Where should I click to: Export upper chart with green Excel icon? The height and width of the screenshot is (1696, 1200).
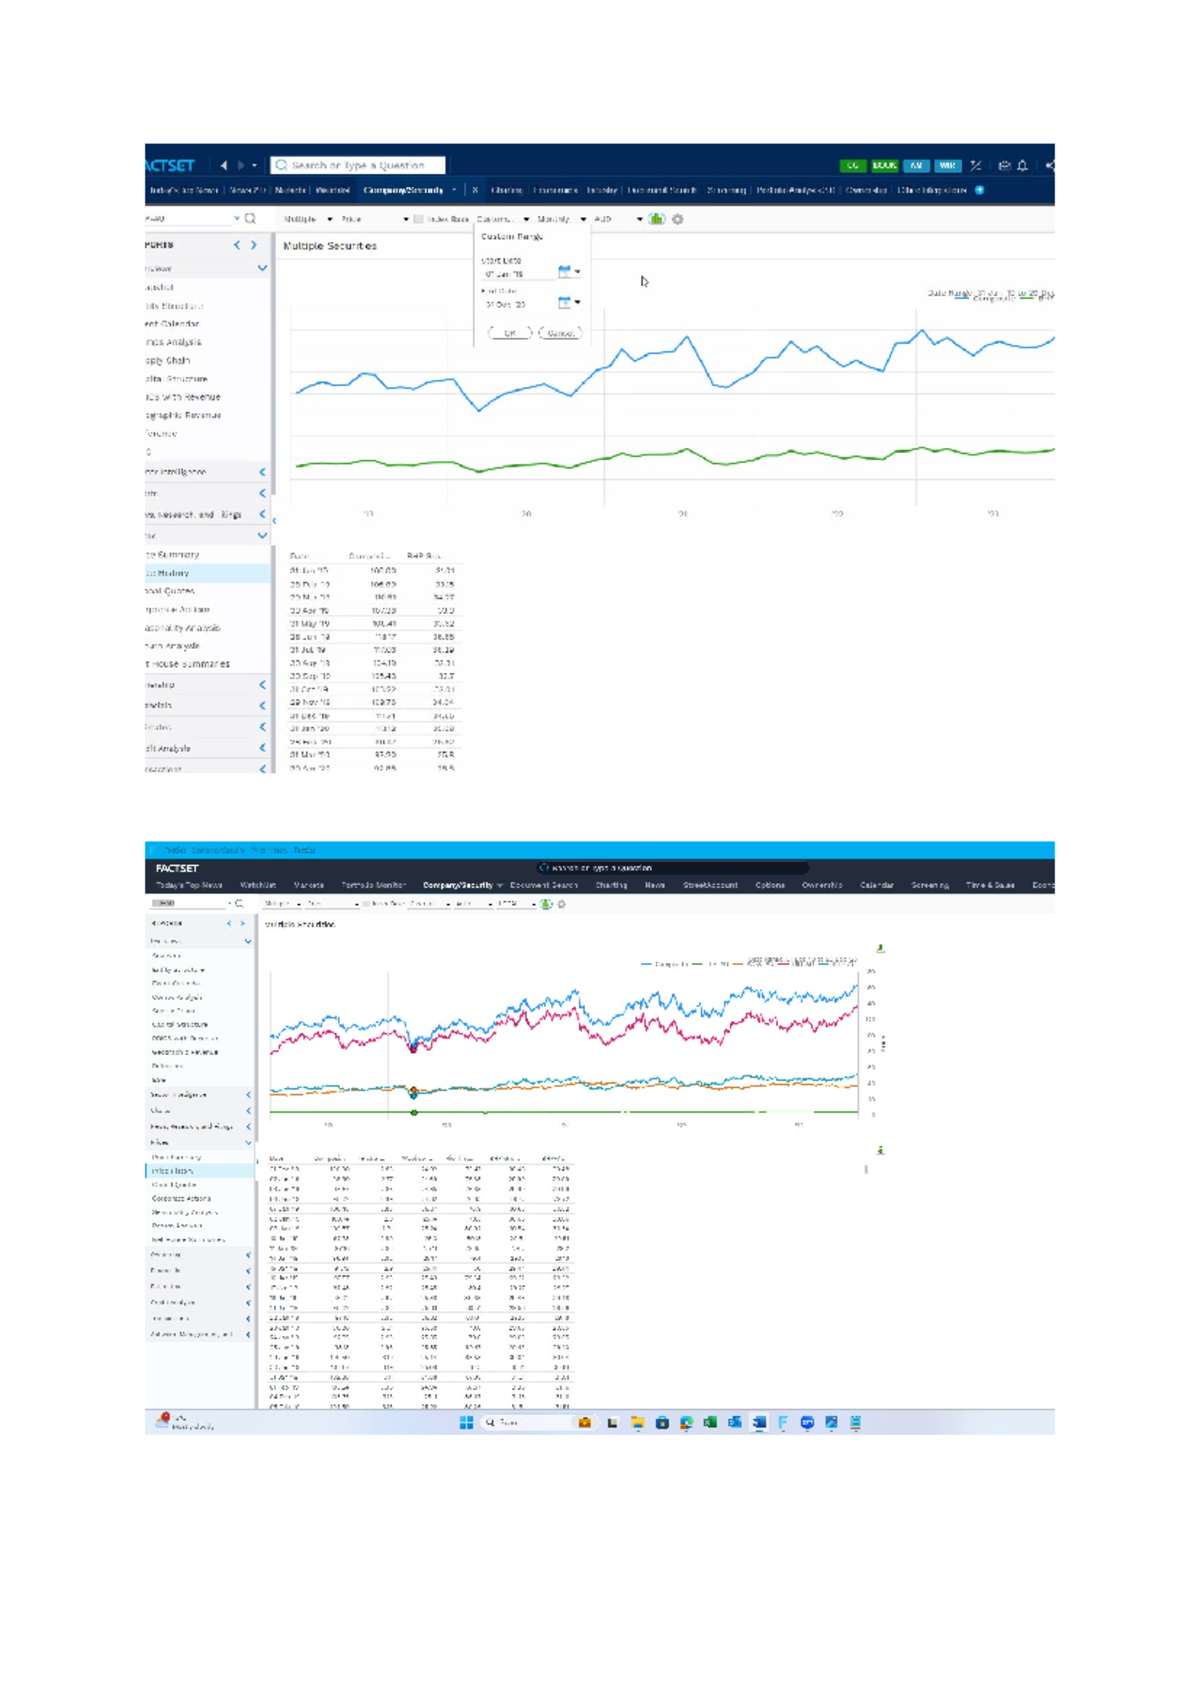pos(657,219)
